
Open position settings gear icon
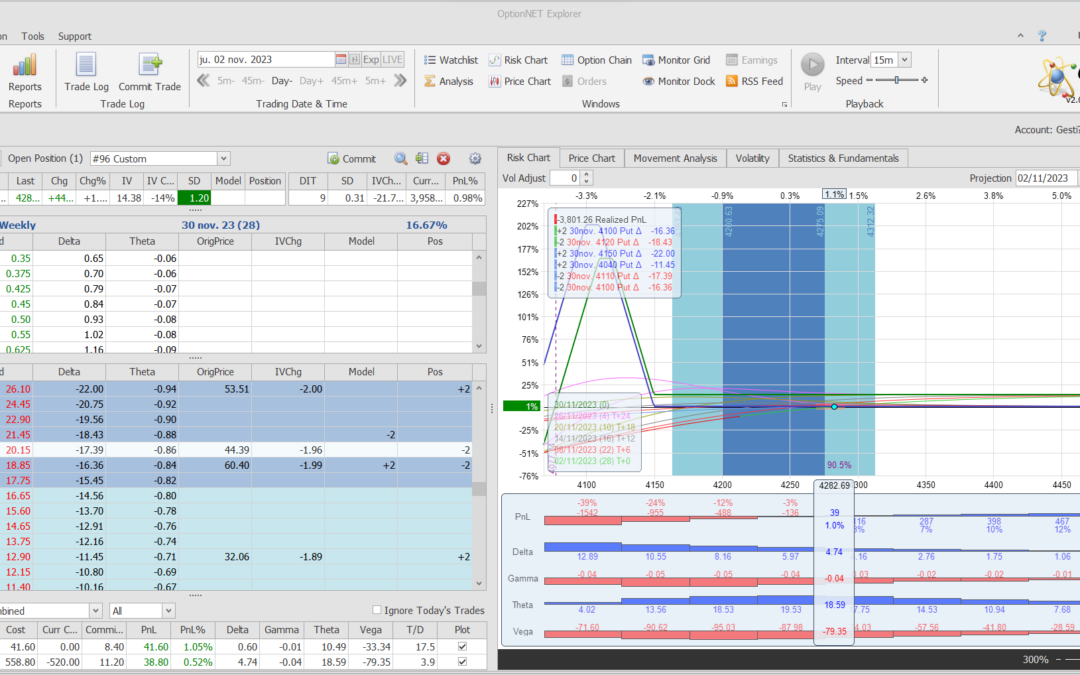[475, 158]
